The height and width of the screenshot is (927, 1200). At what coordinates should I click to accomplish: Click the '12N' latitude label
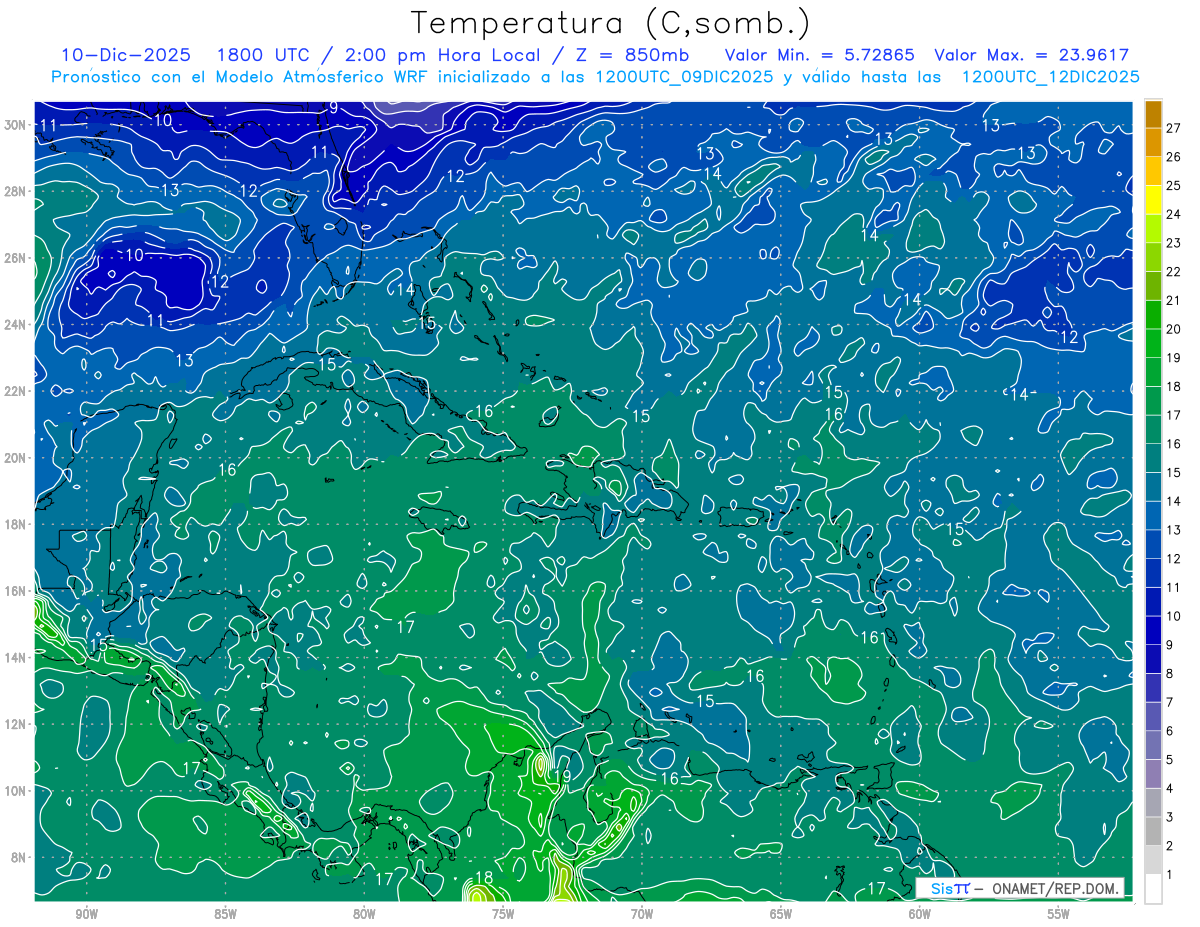point(17,723)
